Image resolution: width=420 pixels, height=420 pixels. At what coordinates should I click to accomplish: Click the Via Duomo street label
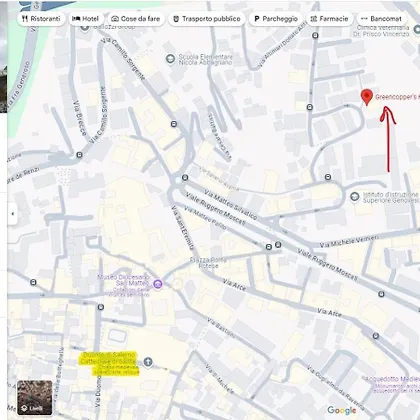click(98, 391)
